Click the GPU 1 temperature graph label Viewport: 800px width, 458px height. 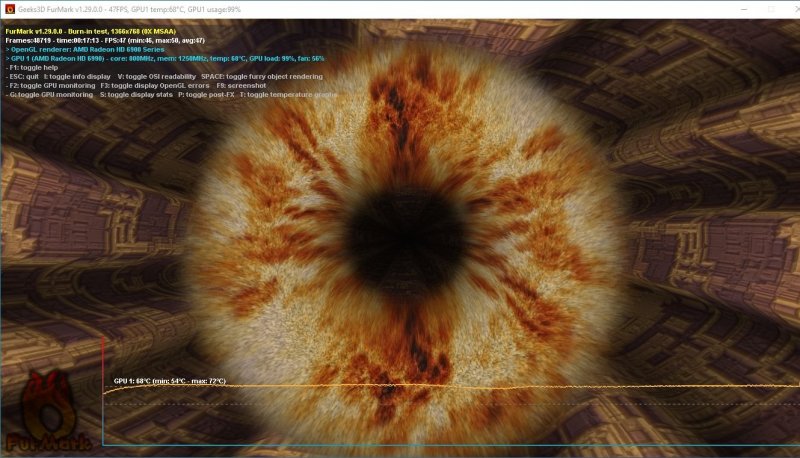point(169,381)
